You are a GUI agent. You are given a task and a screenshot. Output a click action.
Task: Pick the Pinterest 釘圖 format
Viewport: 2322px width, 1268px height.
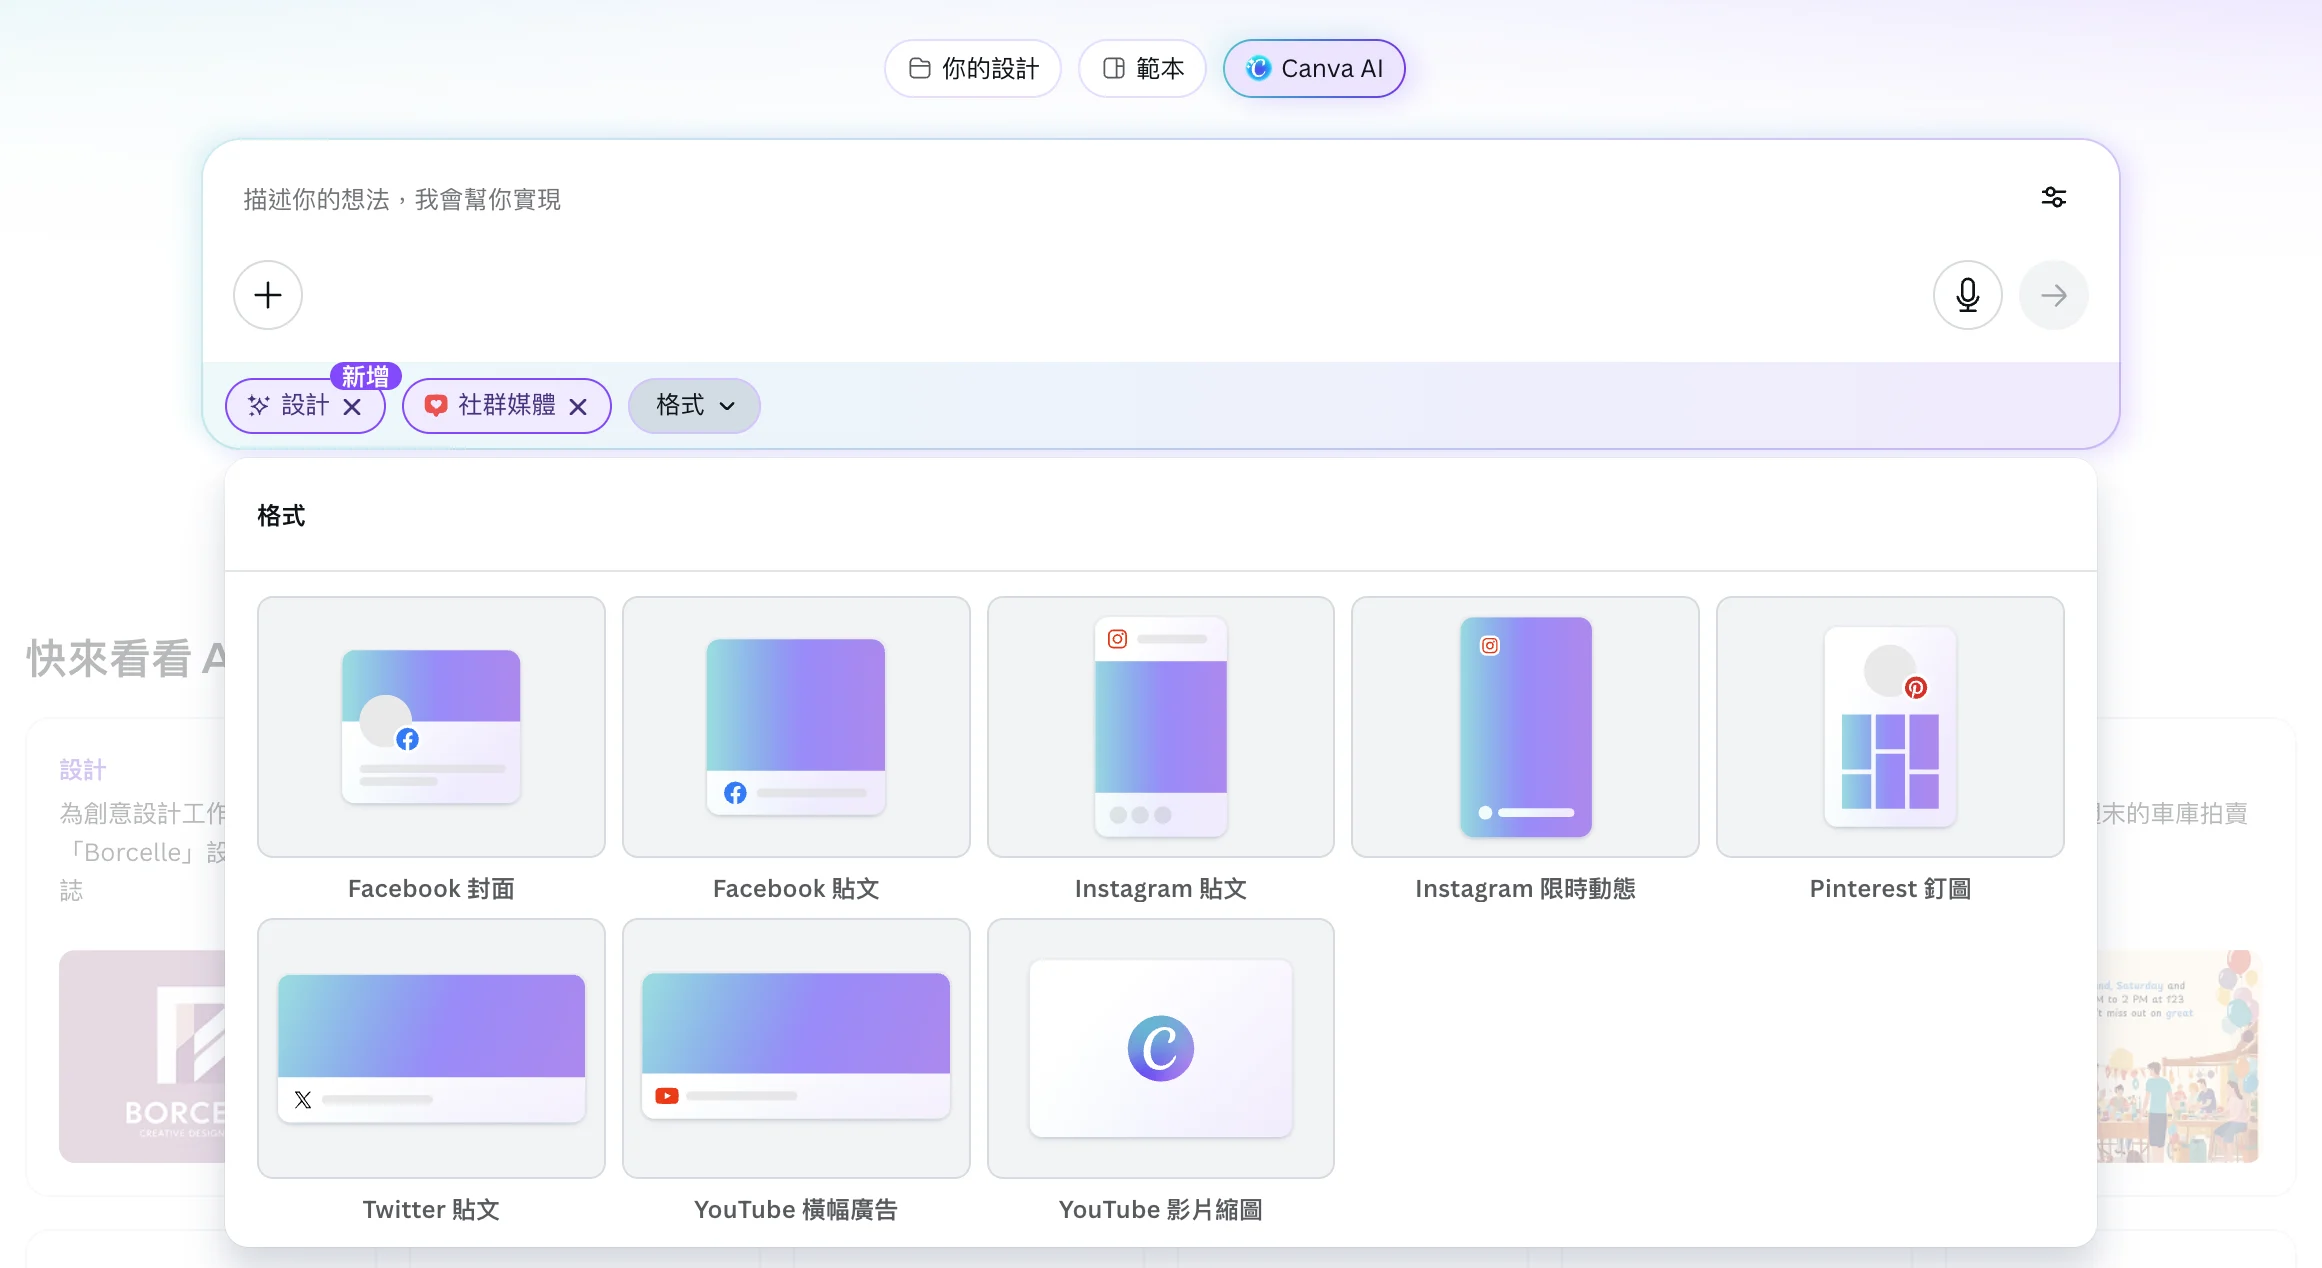point(1890,728)
